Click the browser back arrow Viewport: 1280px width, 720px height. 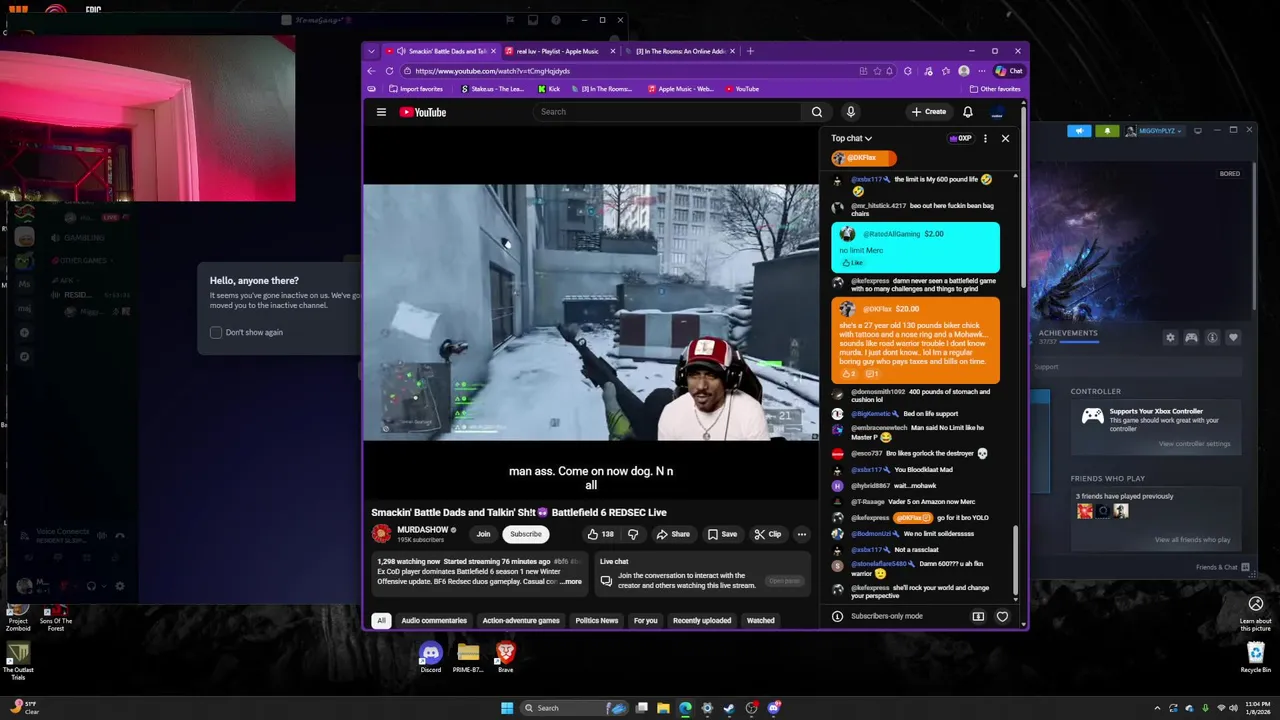pyautogui.click(x=372, y=71)
